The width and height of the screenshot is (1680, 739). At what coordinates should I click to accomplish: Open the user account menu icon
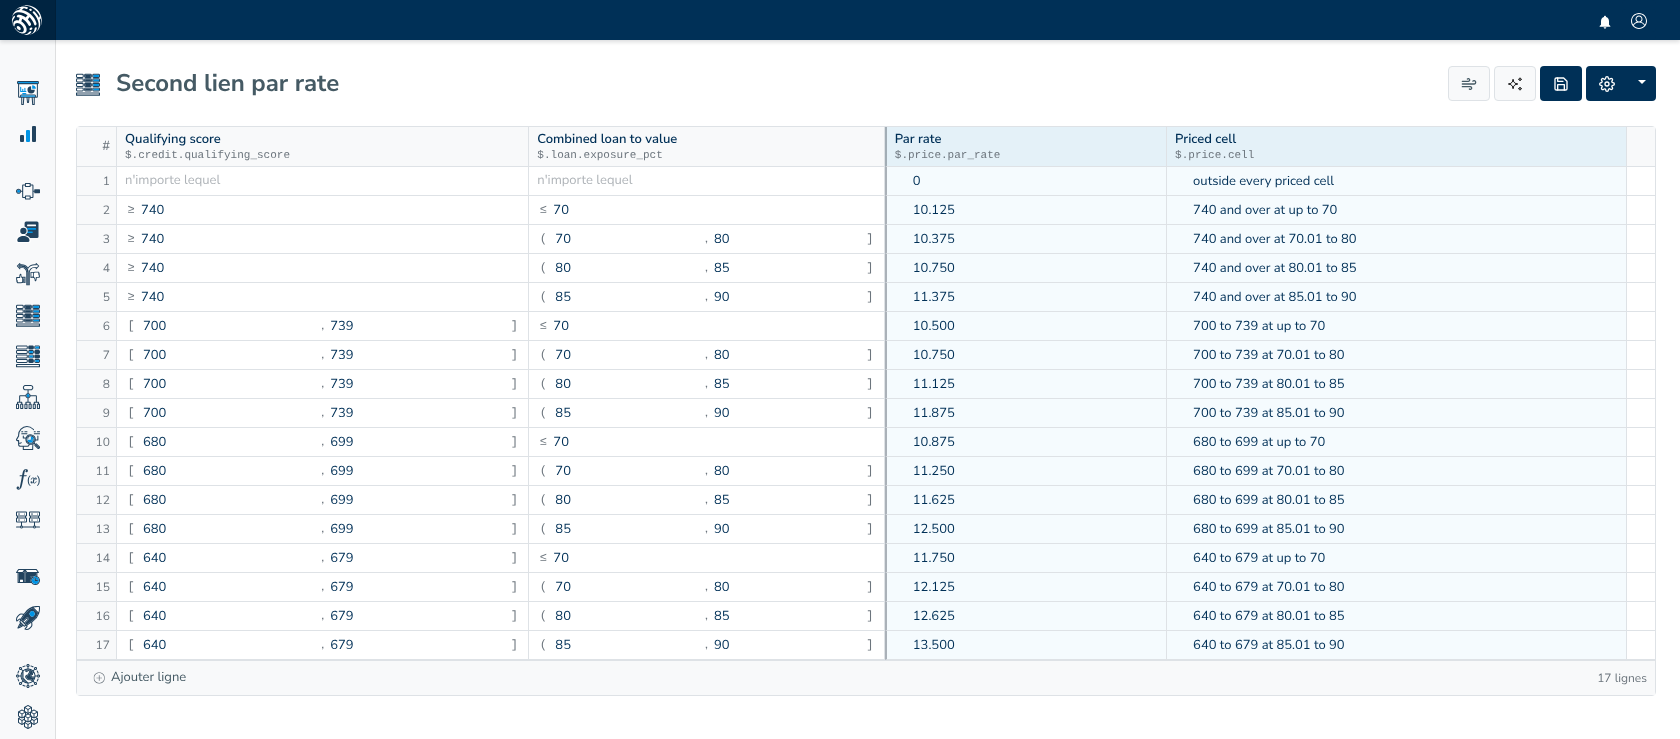coord(1639,21)
